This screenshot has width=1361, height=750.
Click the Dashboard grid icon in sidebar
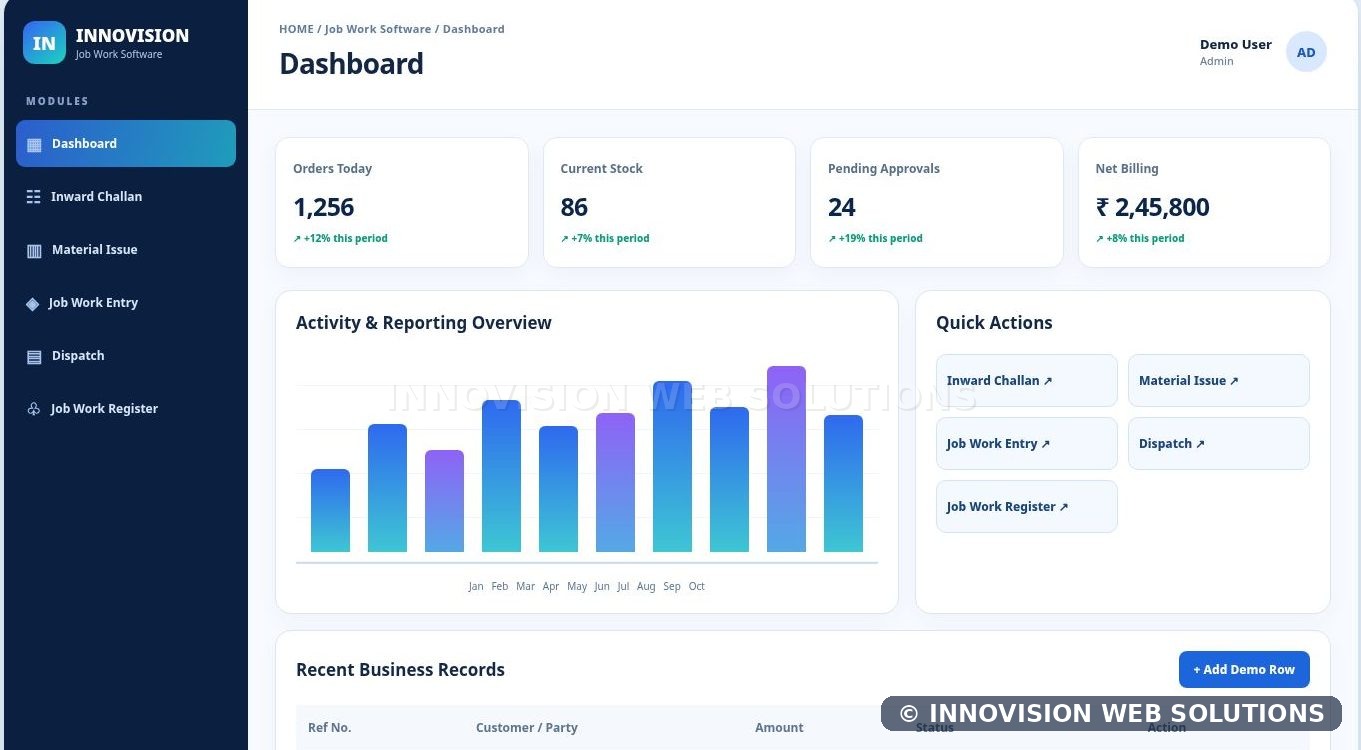(x=34, y=144)
